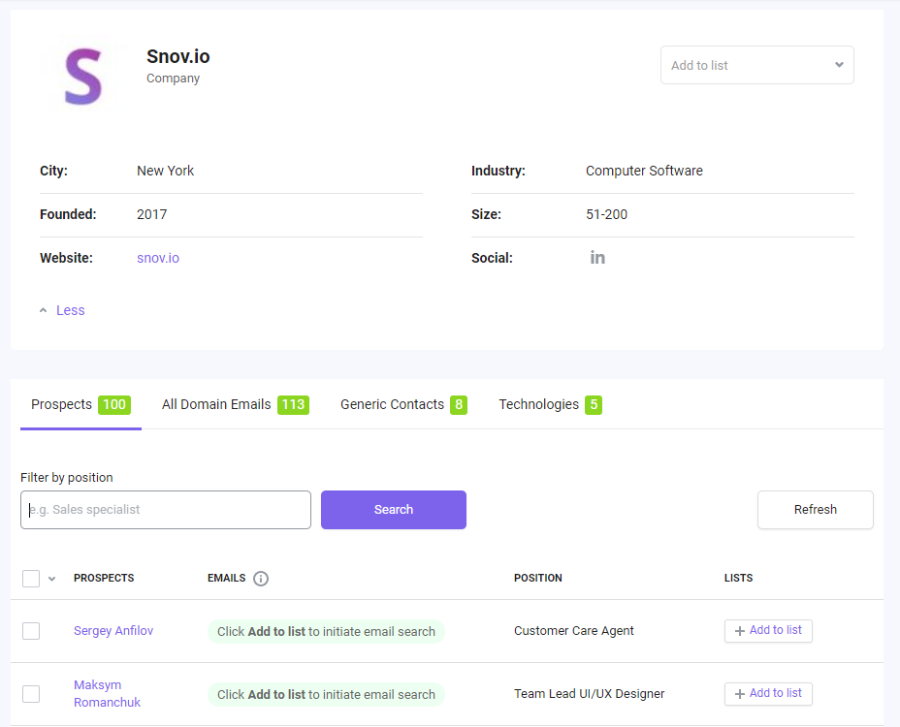Click the LISTS column header
The height and width of the screenshot is (727, 900).
(x=738, y=578)
